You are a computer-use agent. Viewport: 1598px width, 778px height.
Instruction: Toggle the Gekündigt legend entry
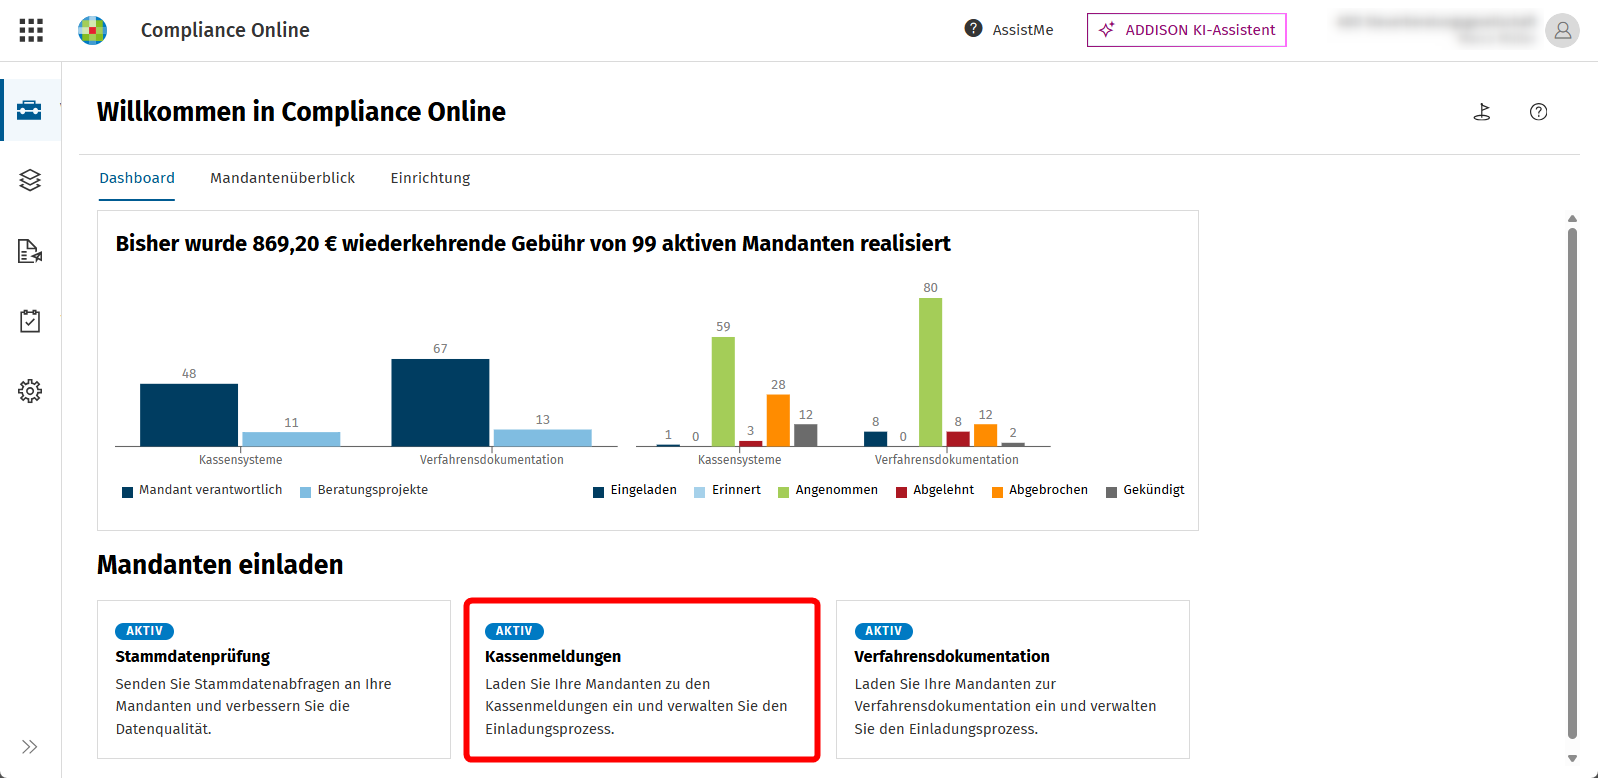pos(1145,490)
